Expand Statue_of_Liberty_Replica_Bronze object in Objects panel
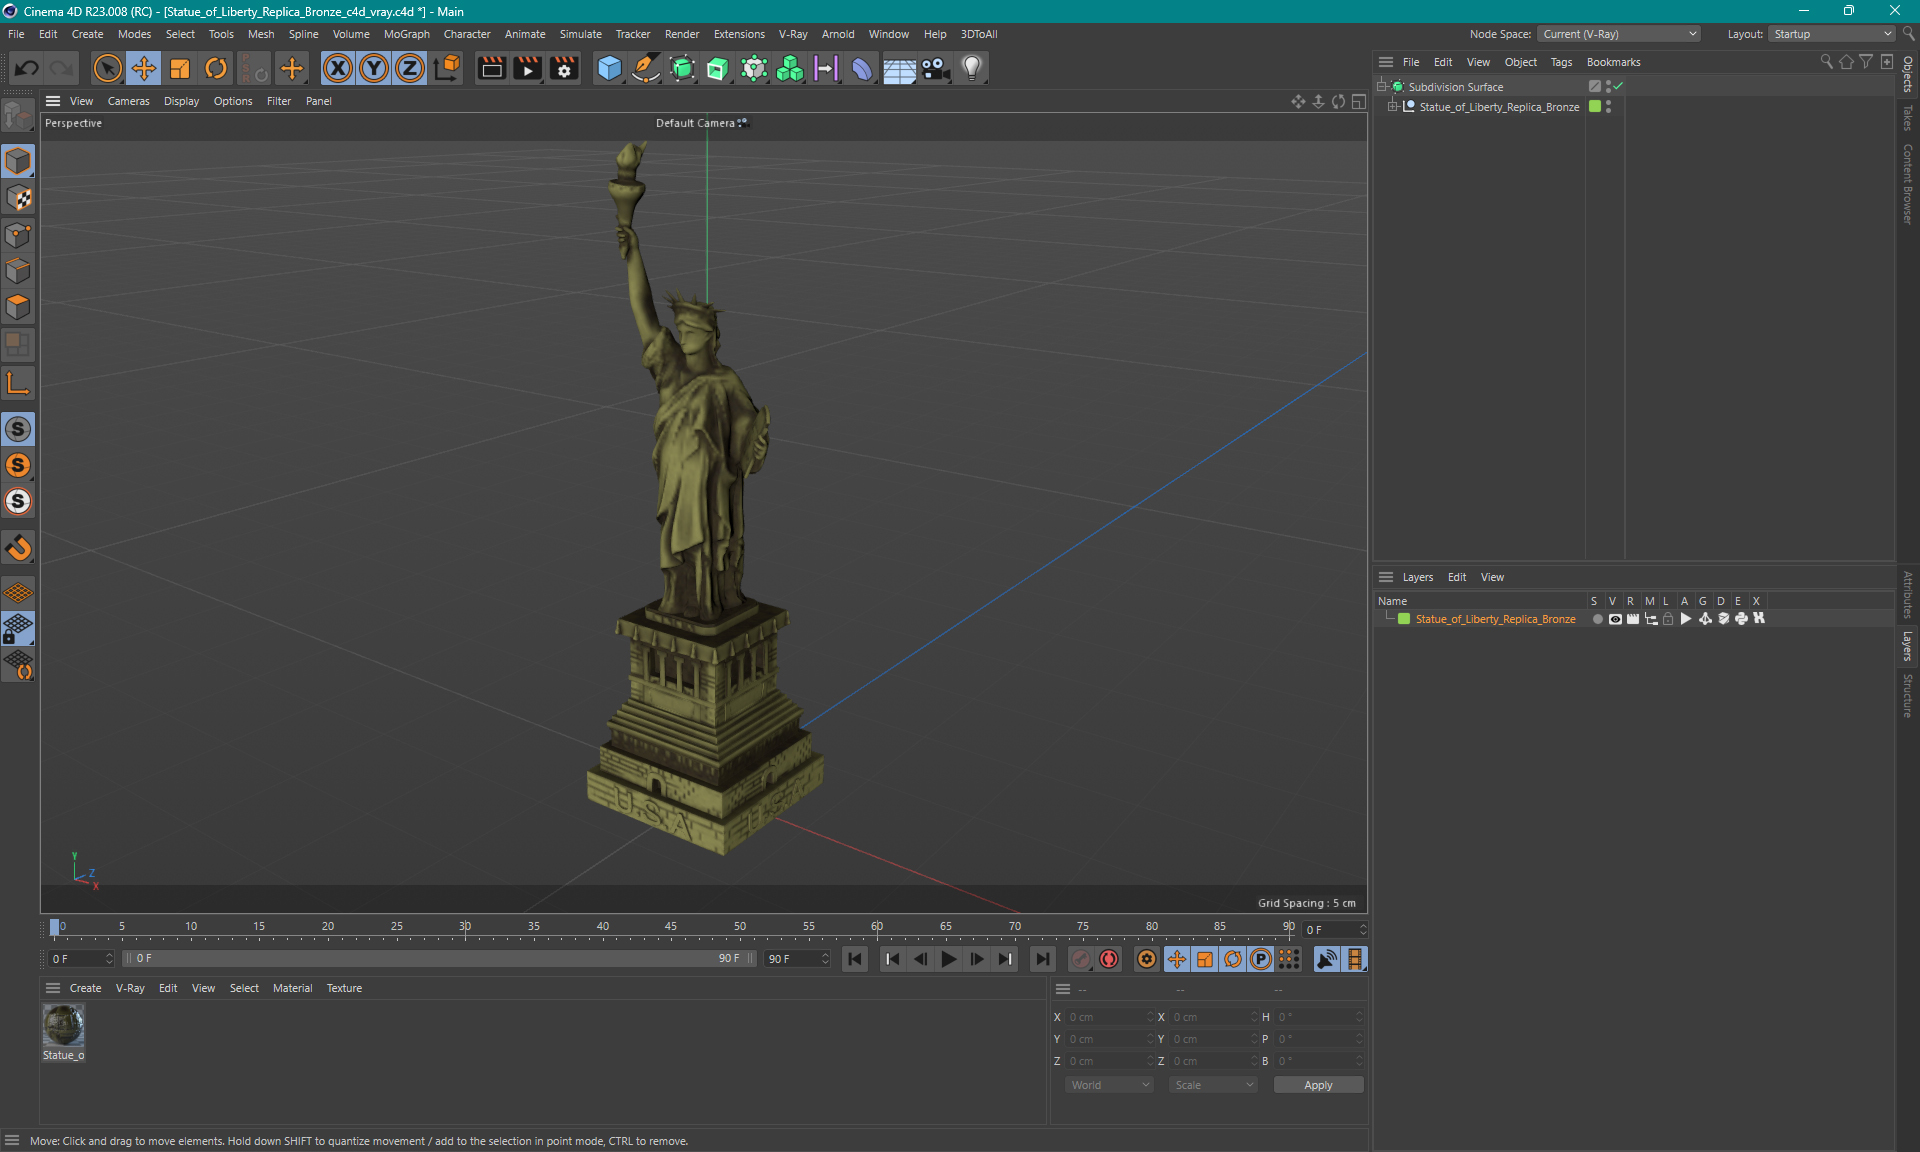Screen dimensions: 1920x1152 [1392, 106]
